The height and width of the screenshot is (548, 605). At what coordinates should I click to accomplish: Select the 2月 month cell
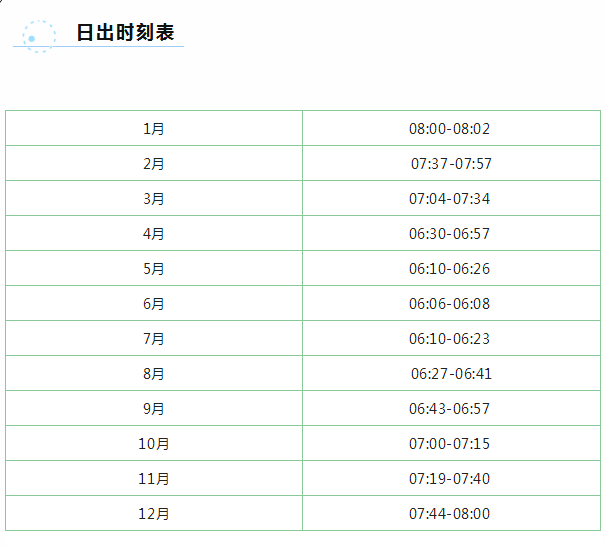154,163
